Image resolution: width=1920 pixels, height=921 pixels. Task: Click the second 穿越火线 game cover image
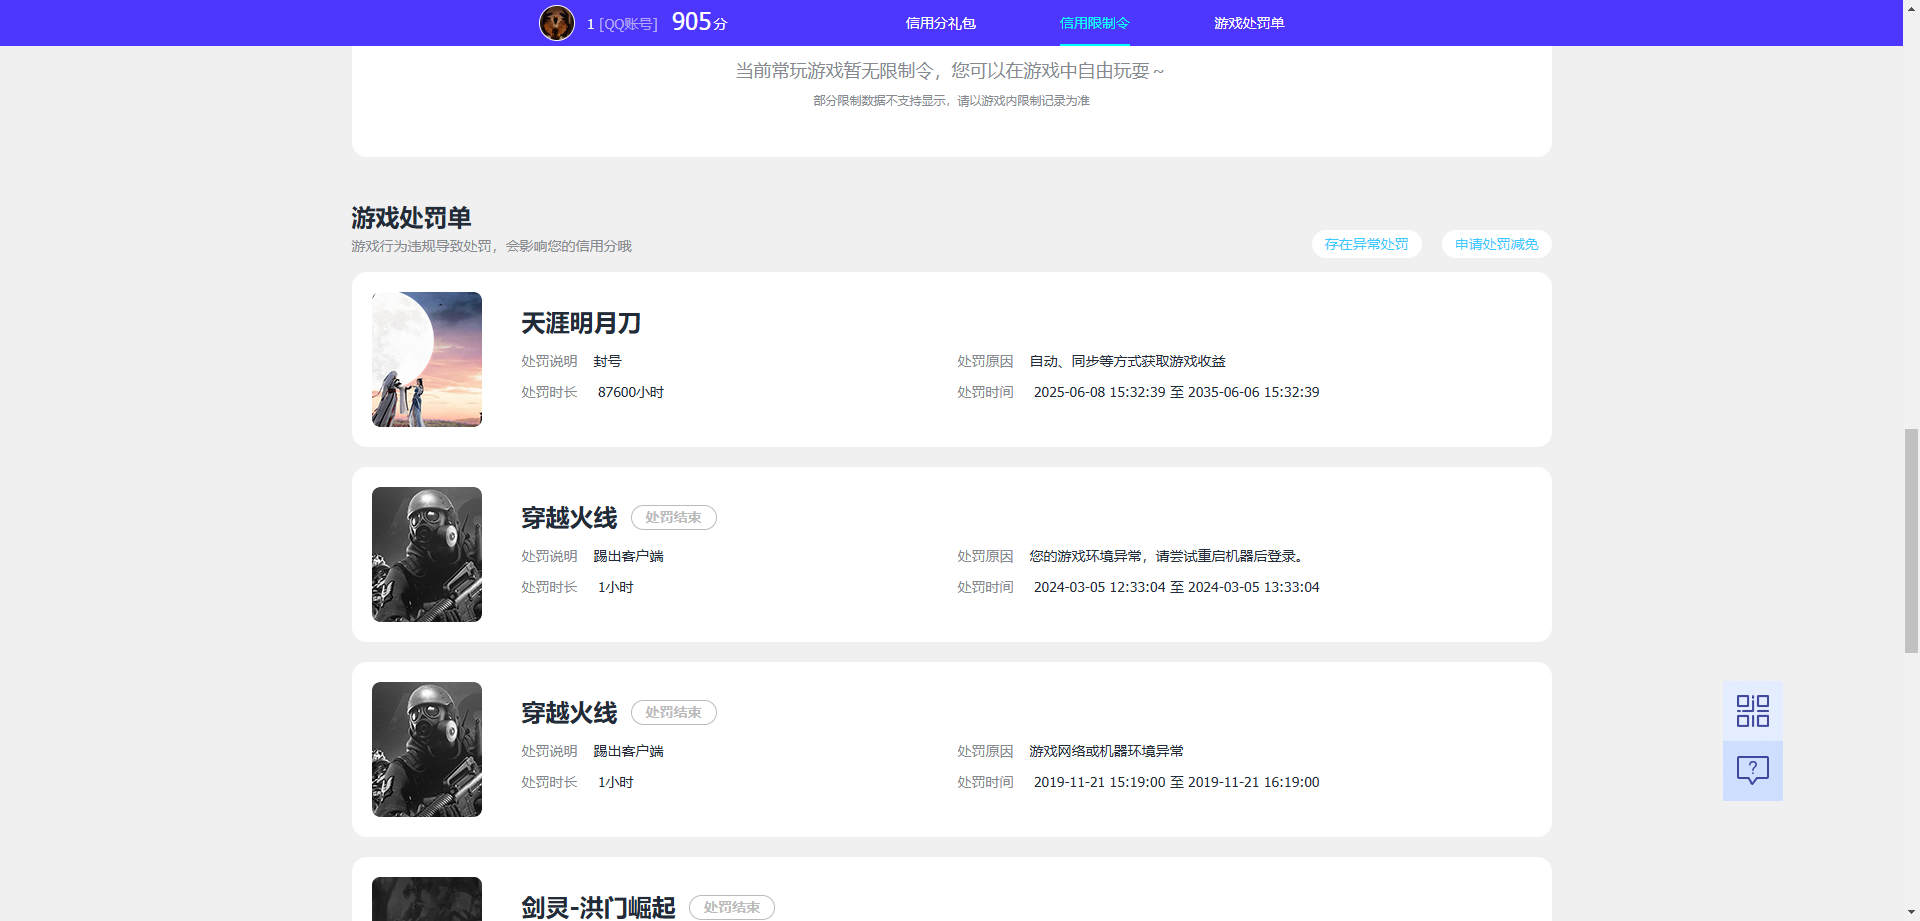[426, 749]
